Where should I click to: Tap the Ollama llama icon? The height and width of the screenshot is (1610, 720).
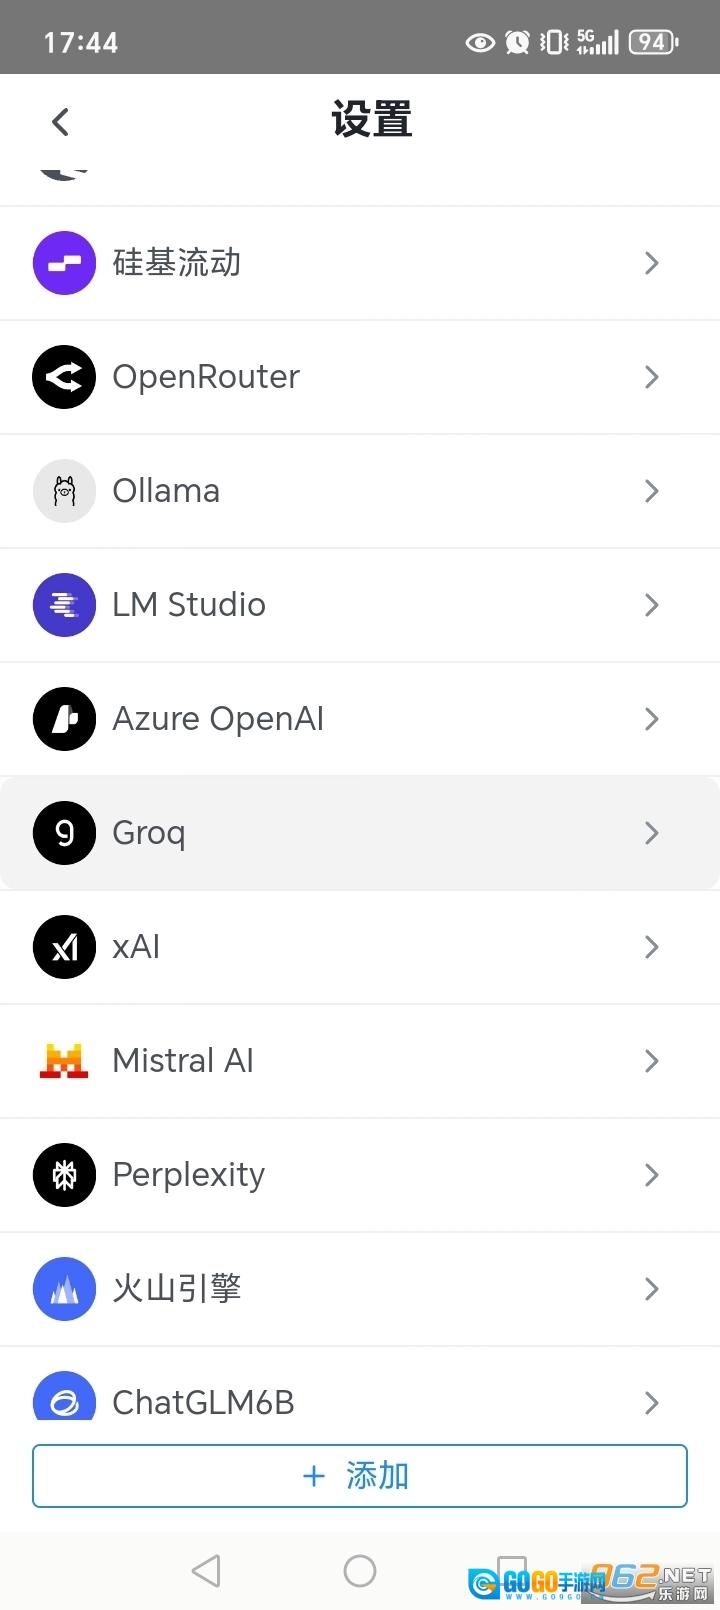[64, 491]
